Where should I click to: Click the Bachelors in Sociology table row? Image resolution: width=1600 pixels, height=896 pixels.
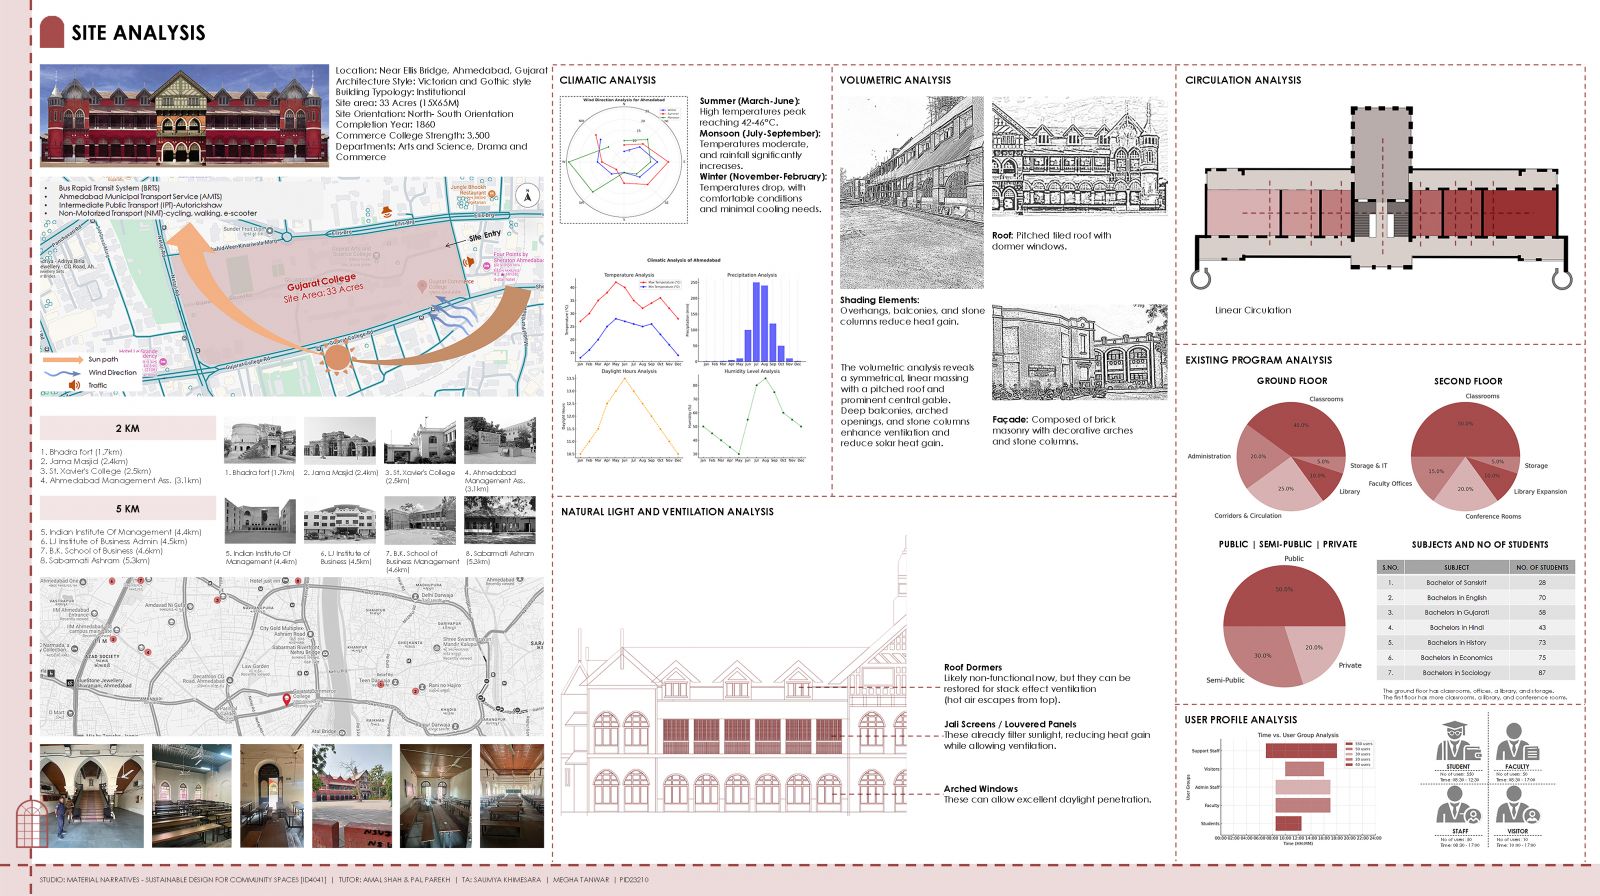[x=1476, y=673]
